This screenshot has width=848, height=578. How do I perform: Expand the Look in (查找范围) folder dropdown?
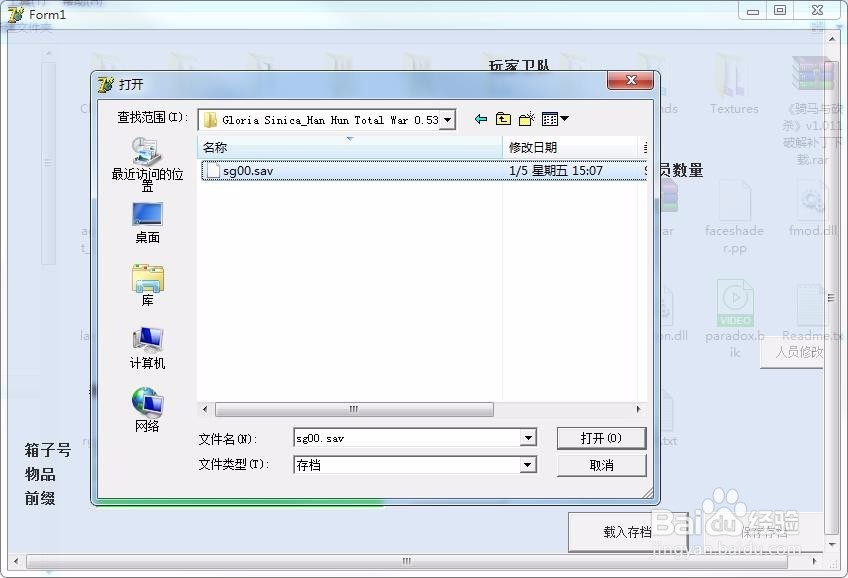447,120
